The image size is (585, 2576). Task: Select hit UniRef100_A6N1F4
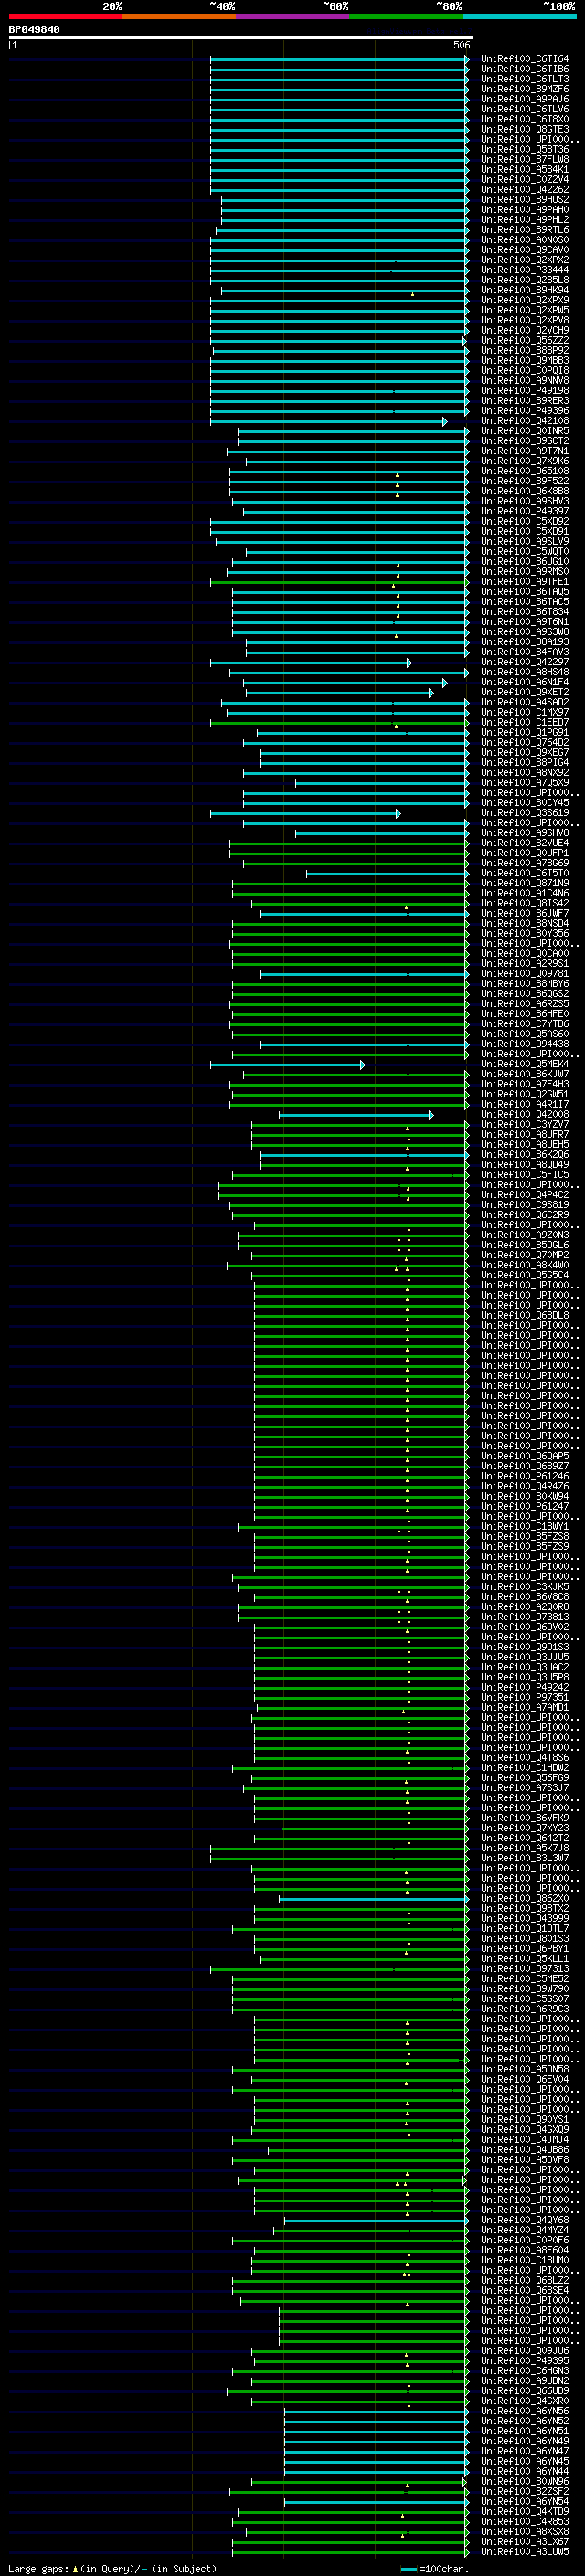pos(525,682)
